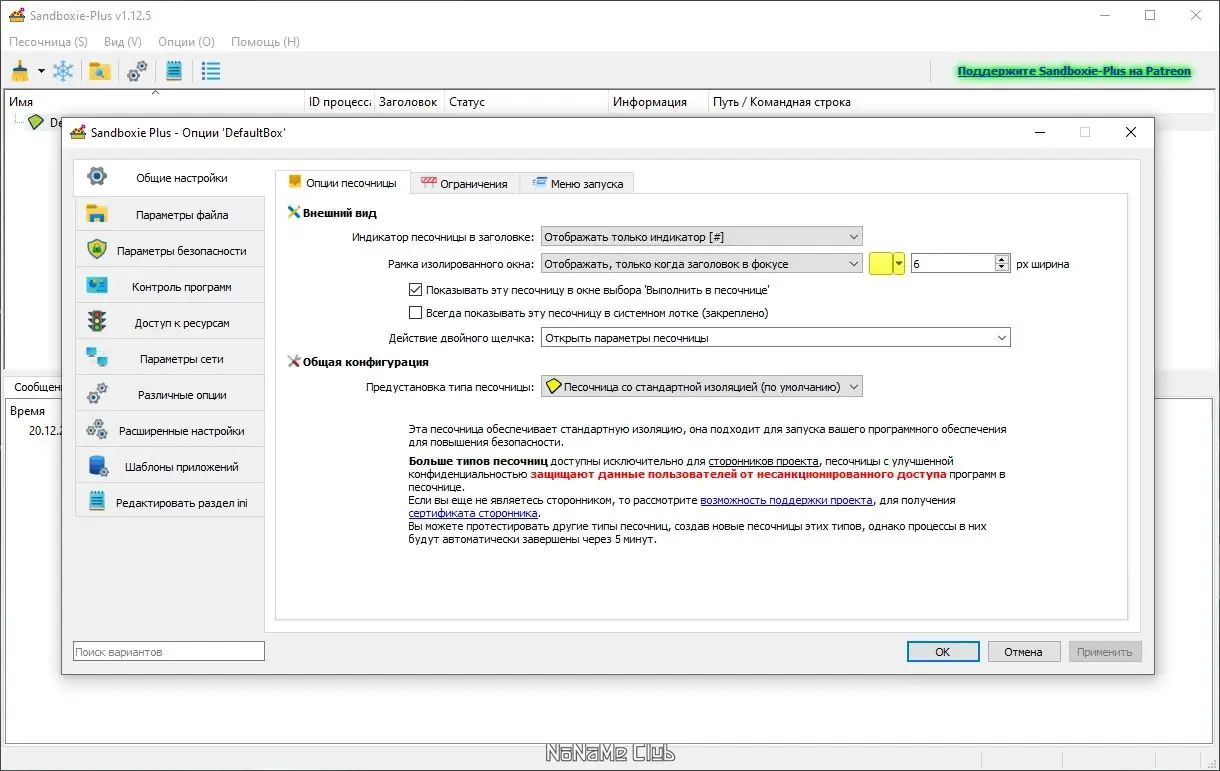Open the gears settings icon in toolbar
Image resolution: width=1220 pixels, height=771 pixels.
point(137,71)
